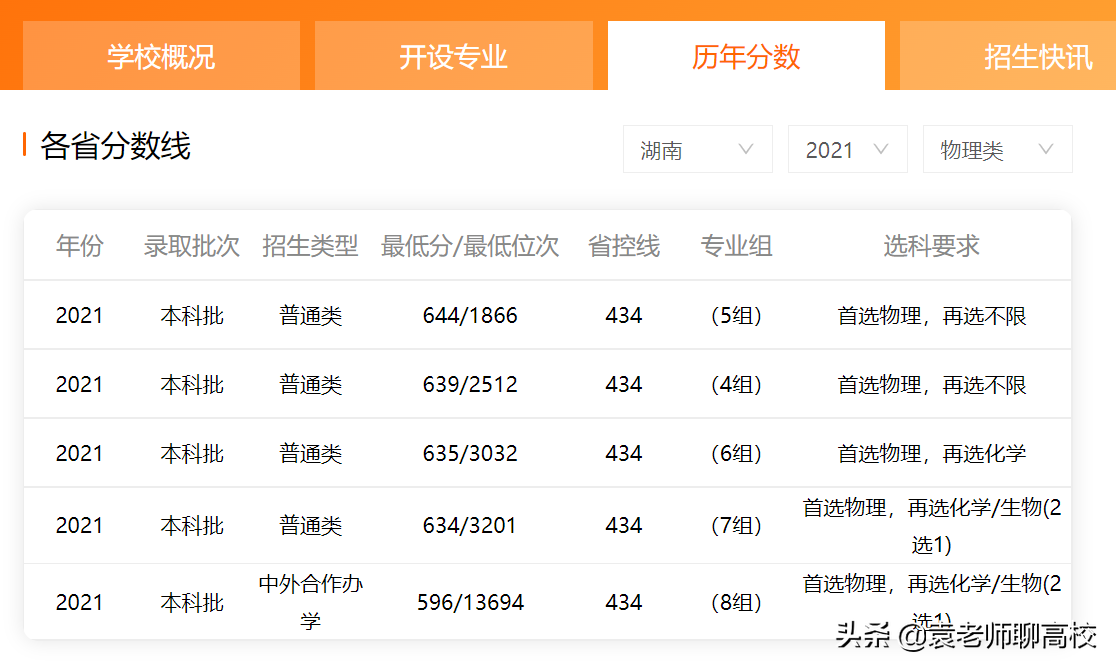Click the 2021 dropdown chevron arrow

pos(881,148)
